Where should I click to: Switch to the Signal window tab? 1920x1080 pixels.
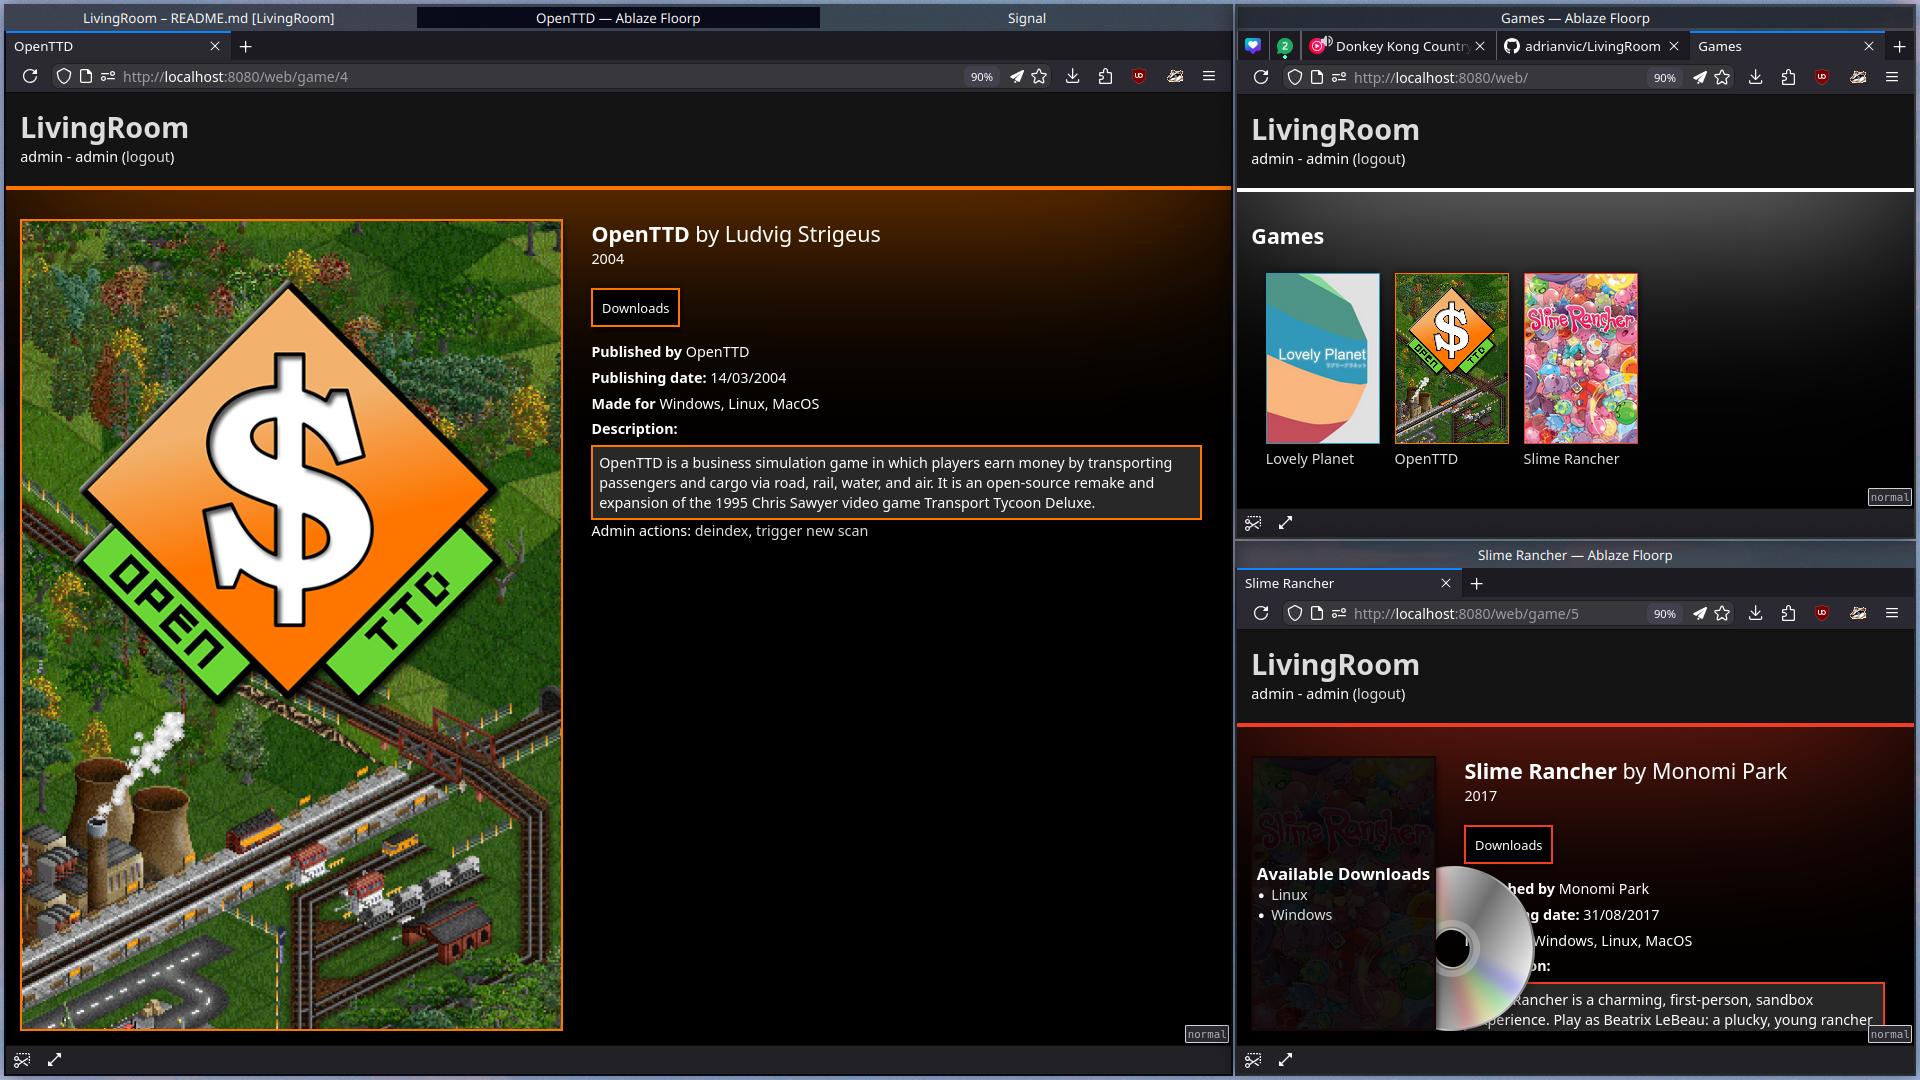pyautogui.click(x=1026, y=18)
